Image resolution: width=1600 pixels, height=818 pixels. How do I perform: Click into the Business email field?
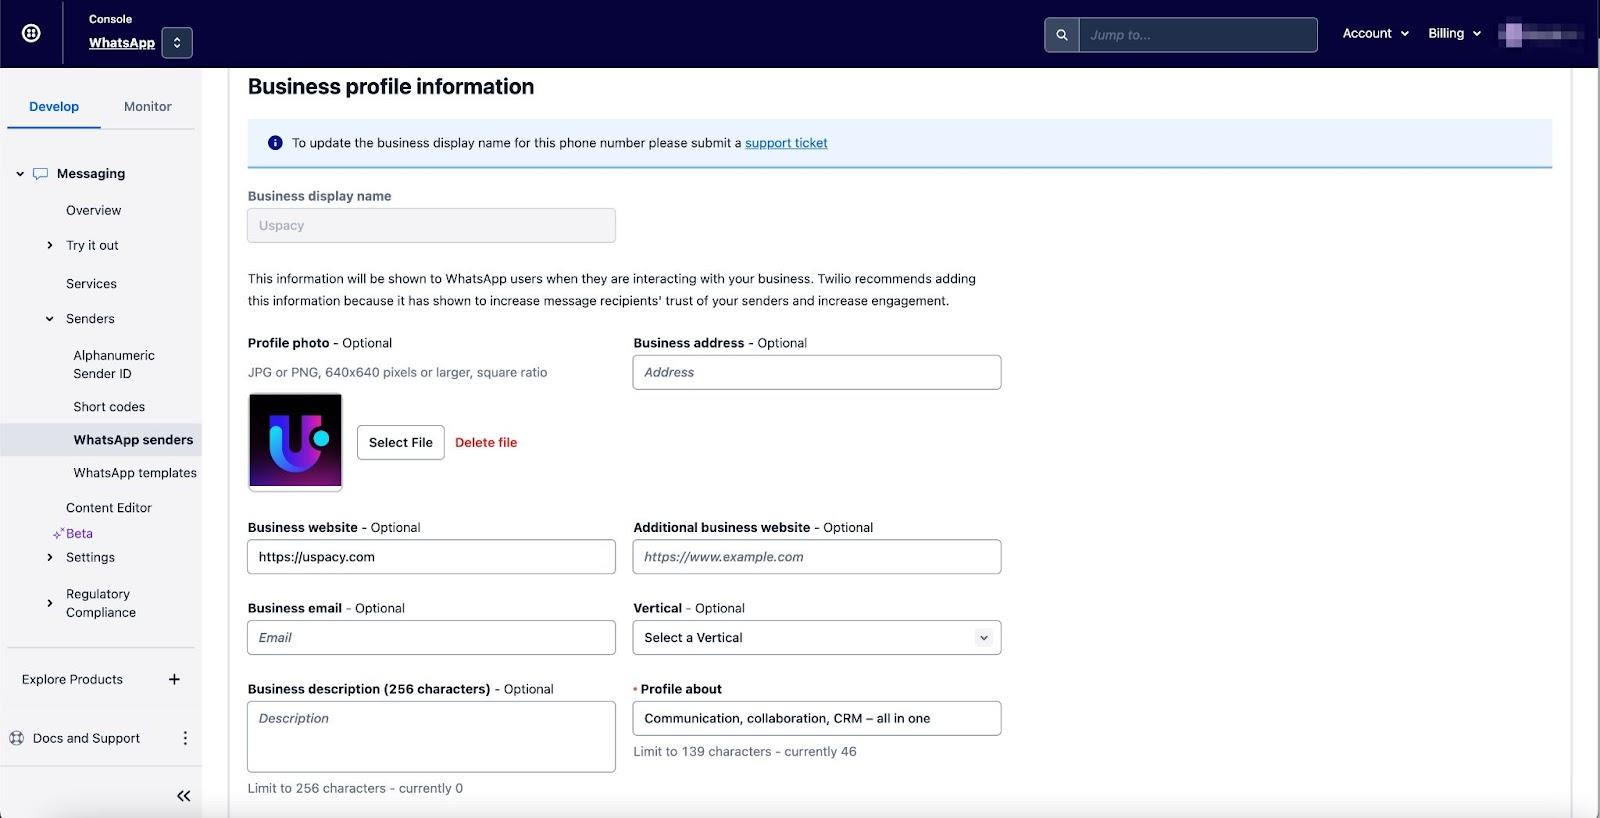[x=431, y=638]
